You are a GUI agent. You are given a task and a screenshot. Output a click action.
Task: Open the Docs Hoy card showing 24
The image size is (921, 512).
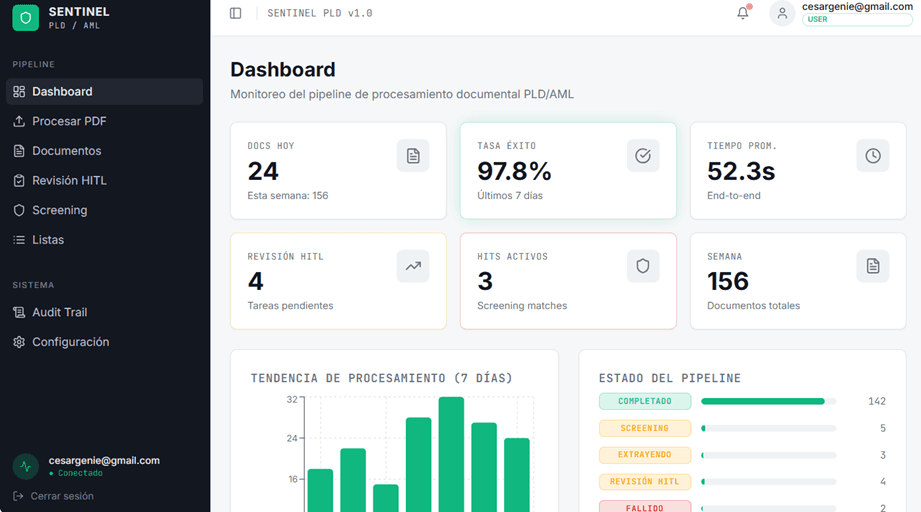(338, 171)
